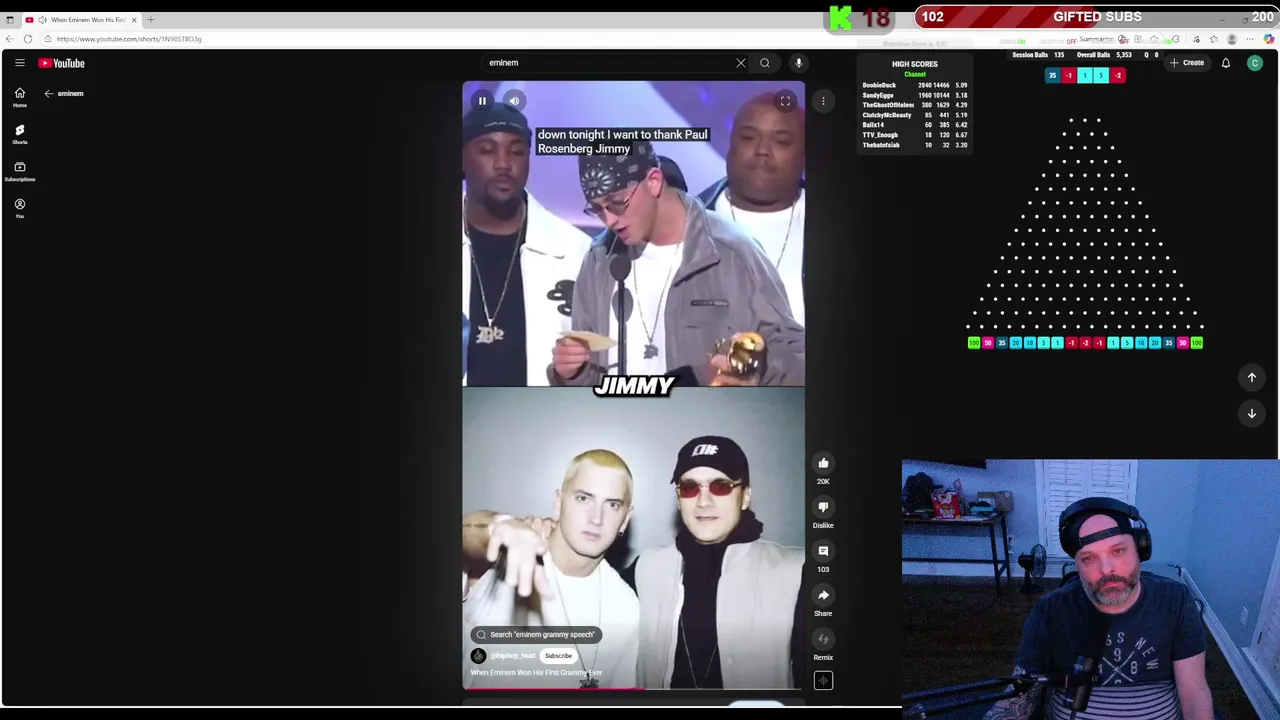Open YouTube notifications bell

tap(1226, 63)
